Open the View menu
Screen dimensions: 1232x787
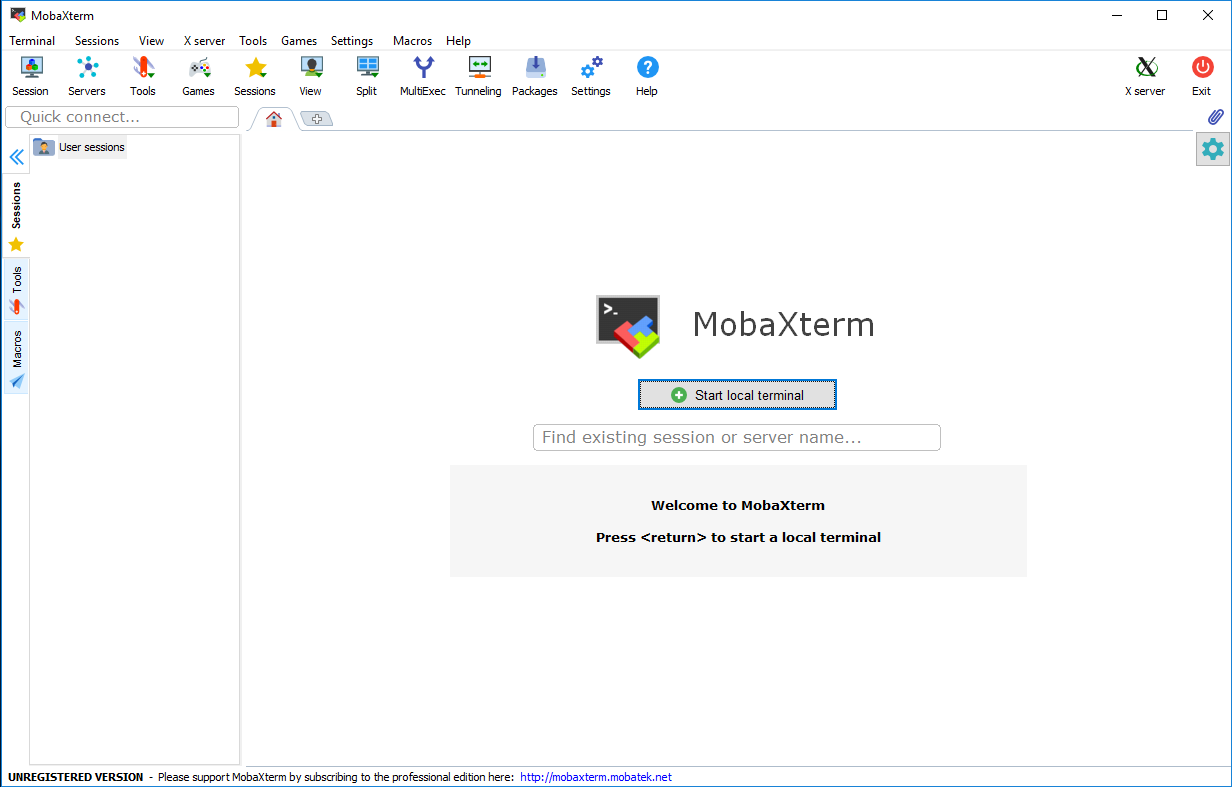[152, 41]
